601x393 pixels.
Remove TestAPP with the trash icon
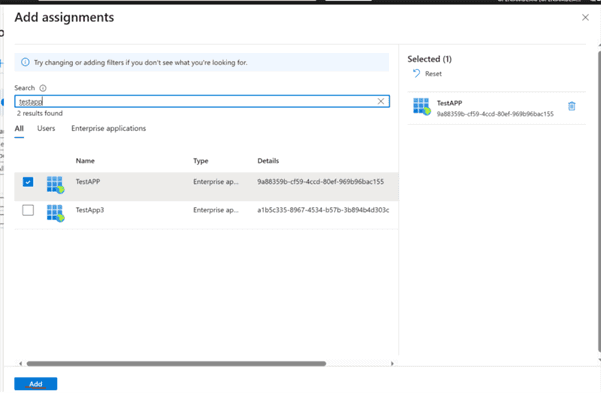click(571, 106)
